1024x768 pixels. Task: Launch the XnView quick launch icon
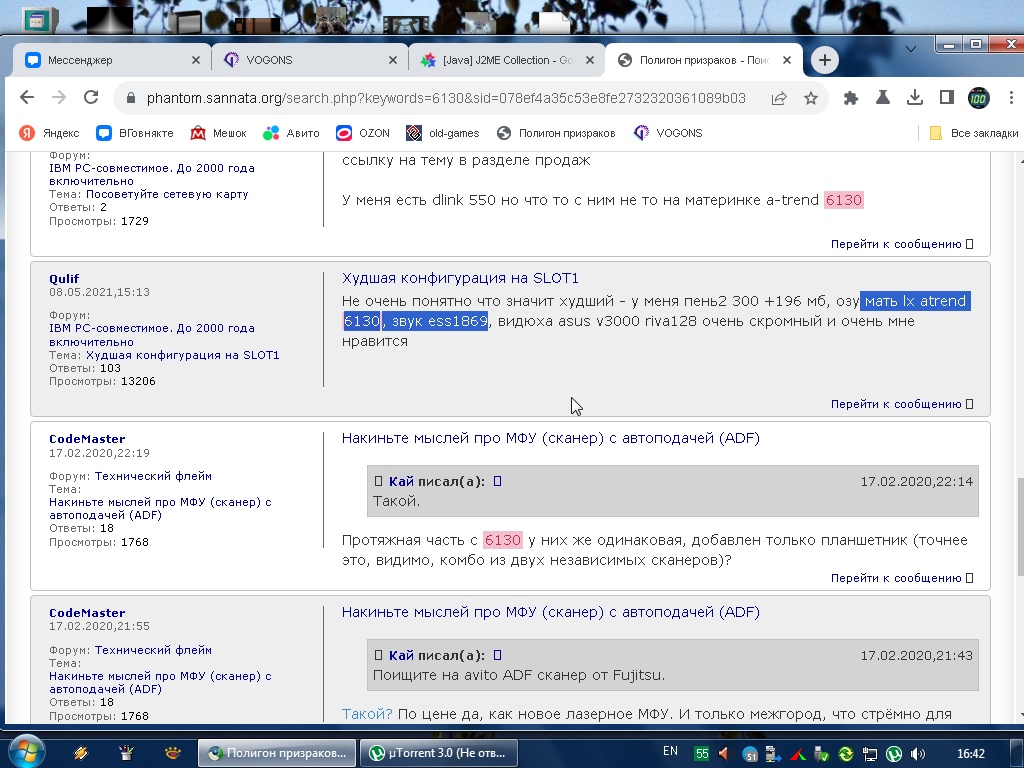tap(172, 753)
